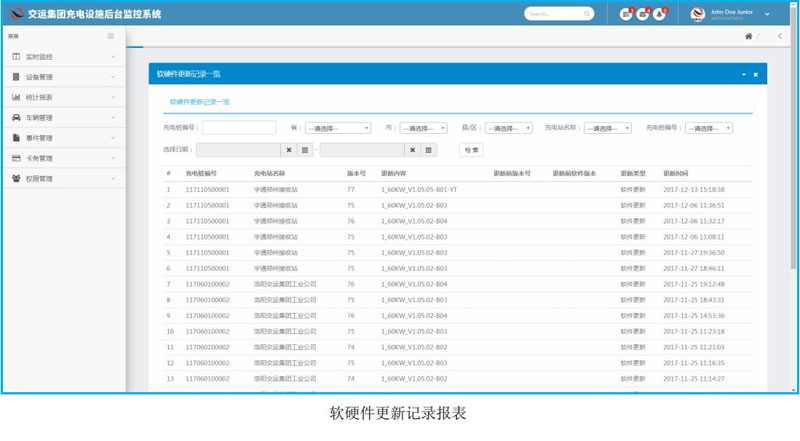The image size is (800, 441).
Task: Open calendar picker for the start date
Action: [305, 150]
